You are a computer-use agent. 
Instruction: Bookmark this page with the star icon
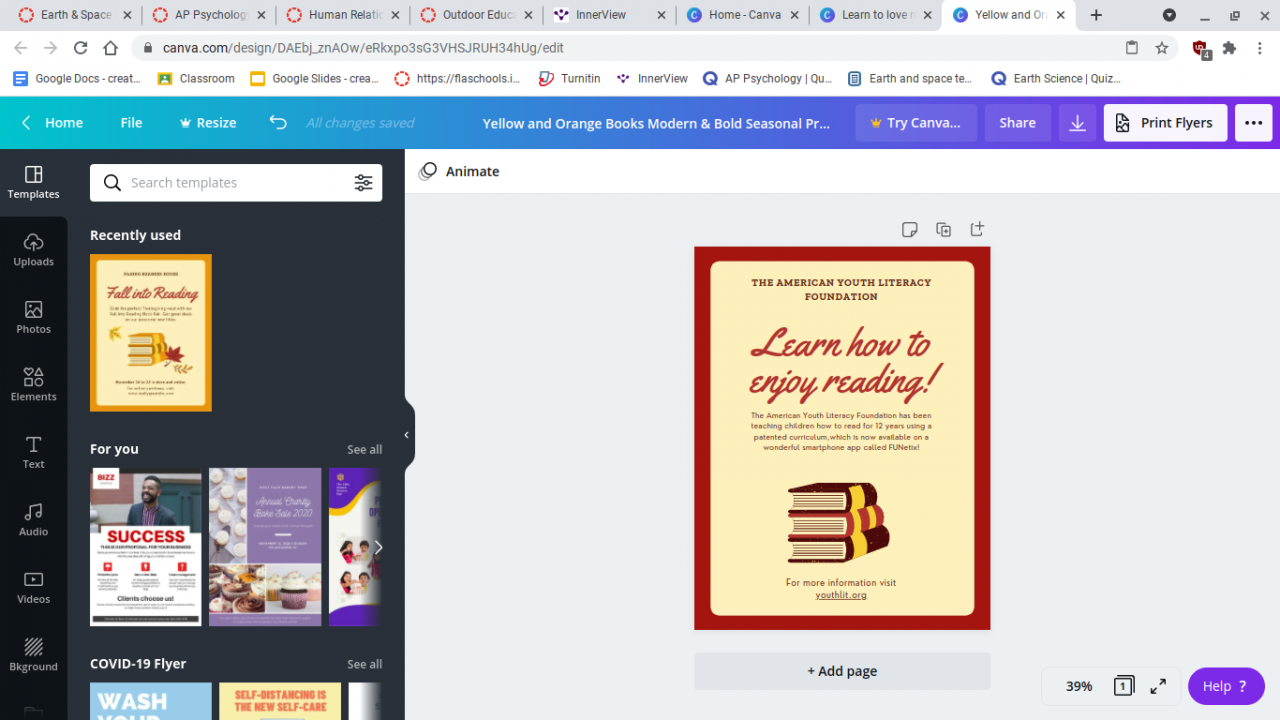tap(1162, 48)
